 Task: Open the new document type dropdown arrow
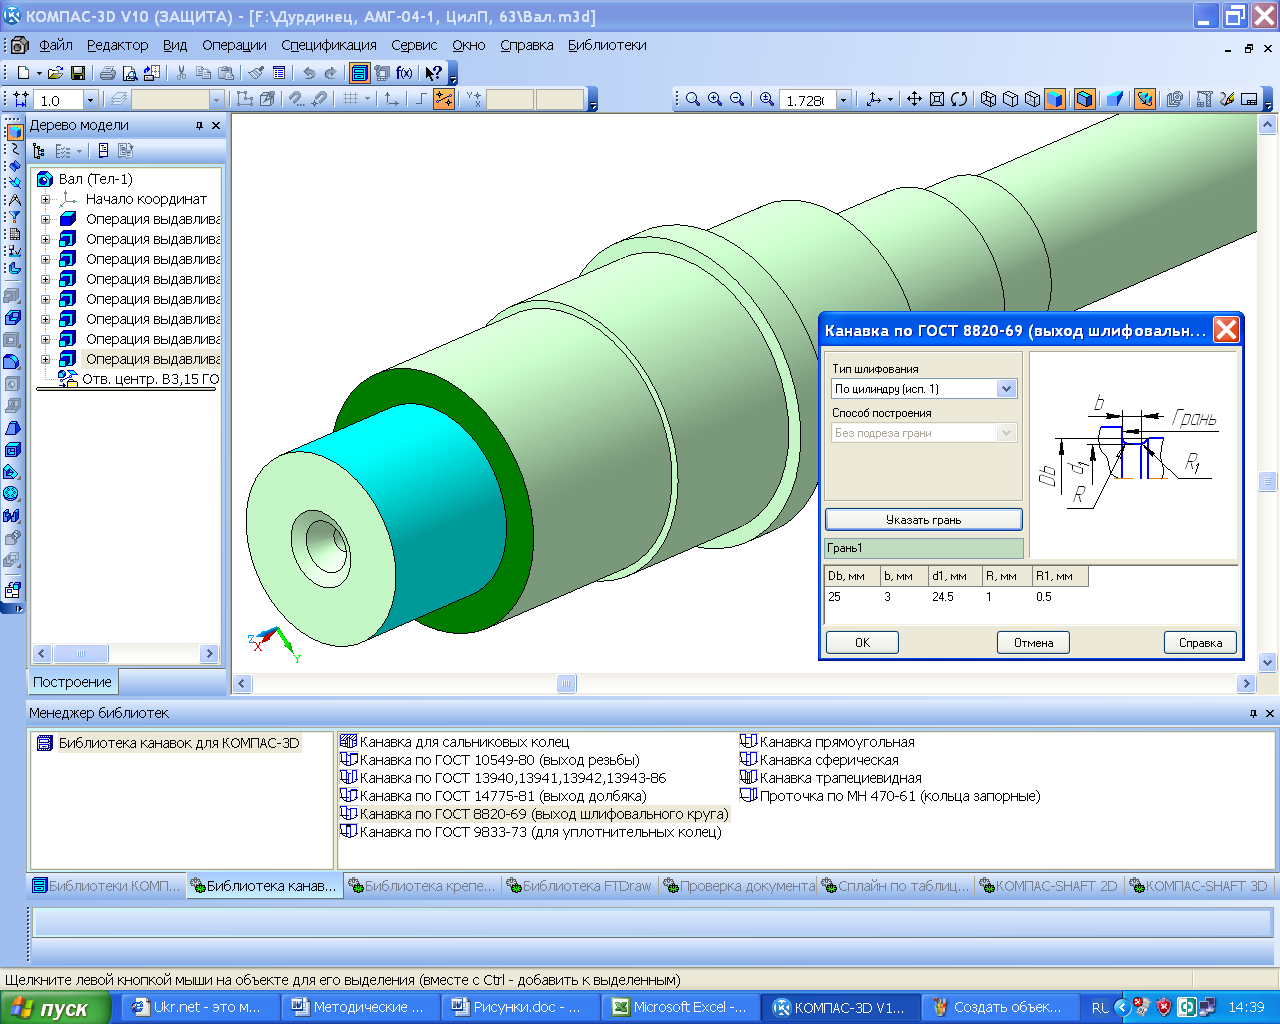pyautogui.click(x=39, y=73)
